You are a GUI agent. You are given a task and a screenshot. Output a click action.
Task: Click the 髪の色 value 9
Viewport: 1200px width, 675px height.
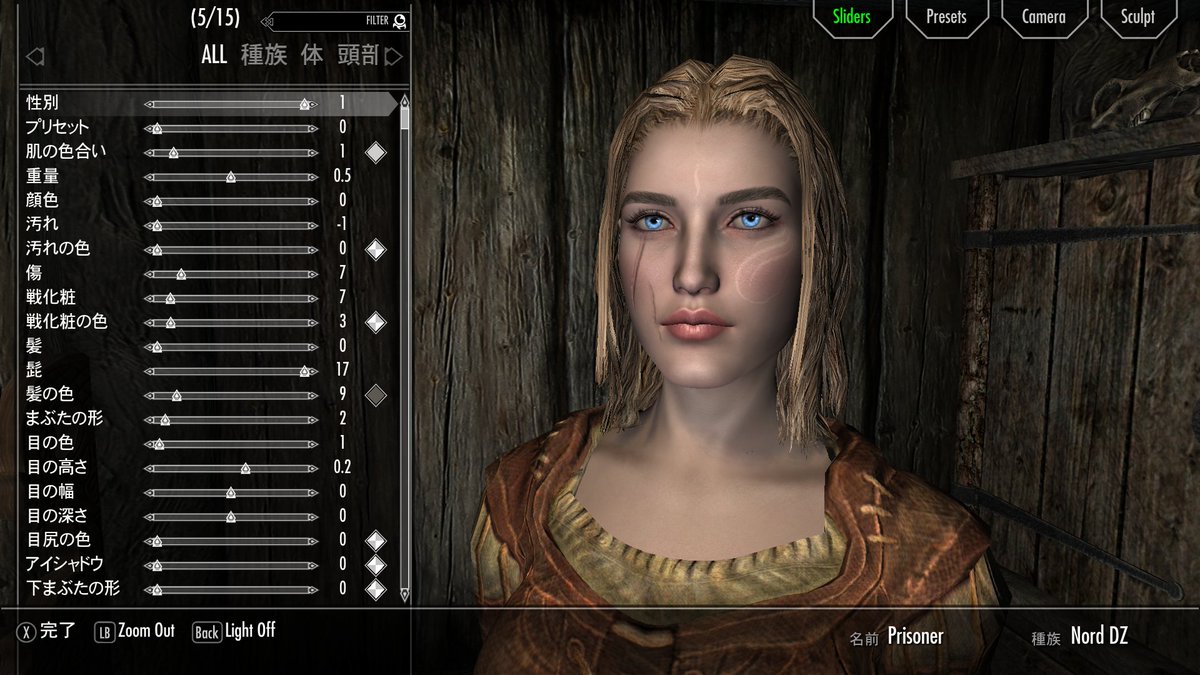click(x=342, y=394)
